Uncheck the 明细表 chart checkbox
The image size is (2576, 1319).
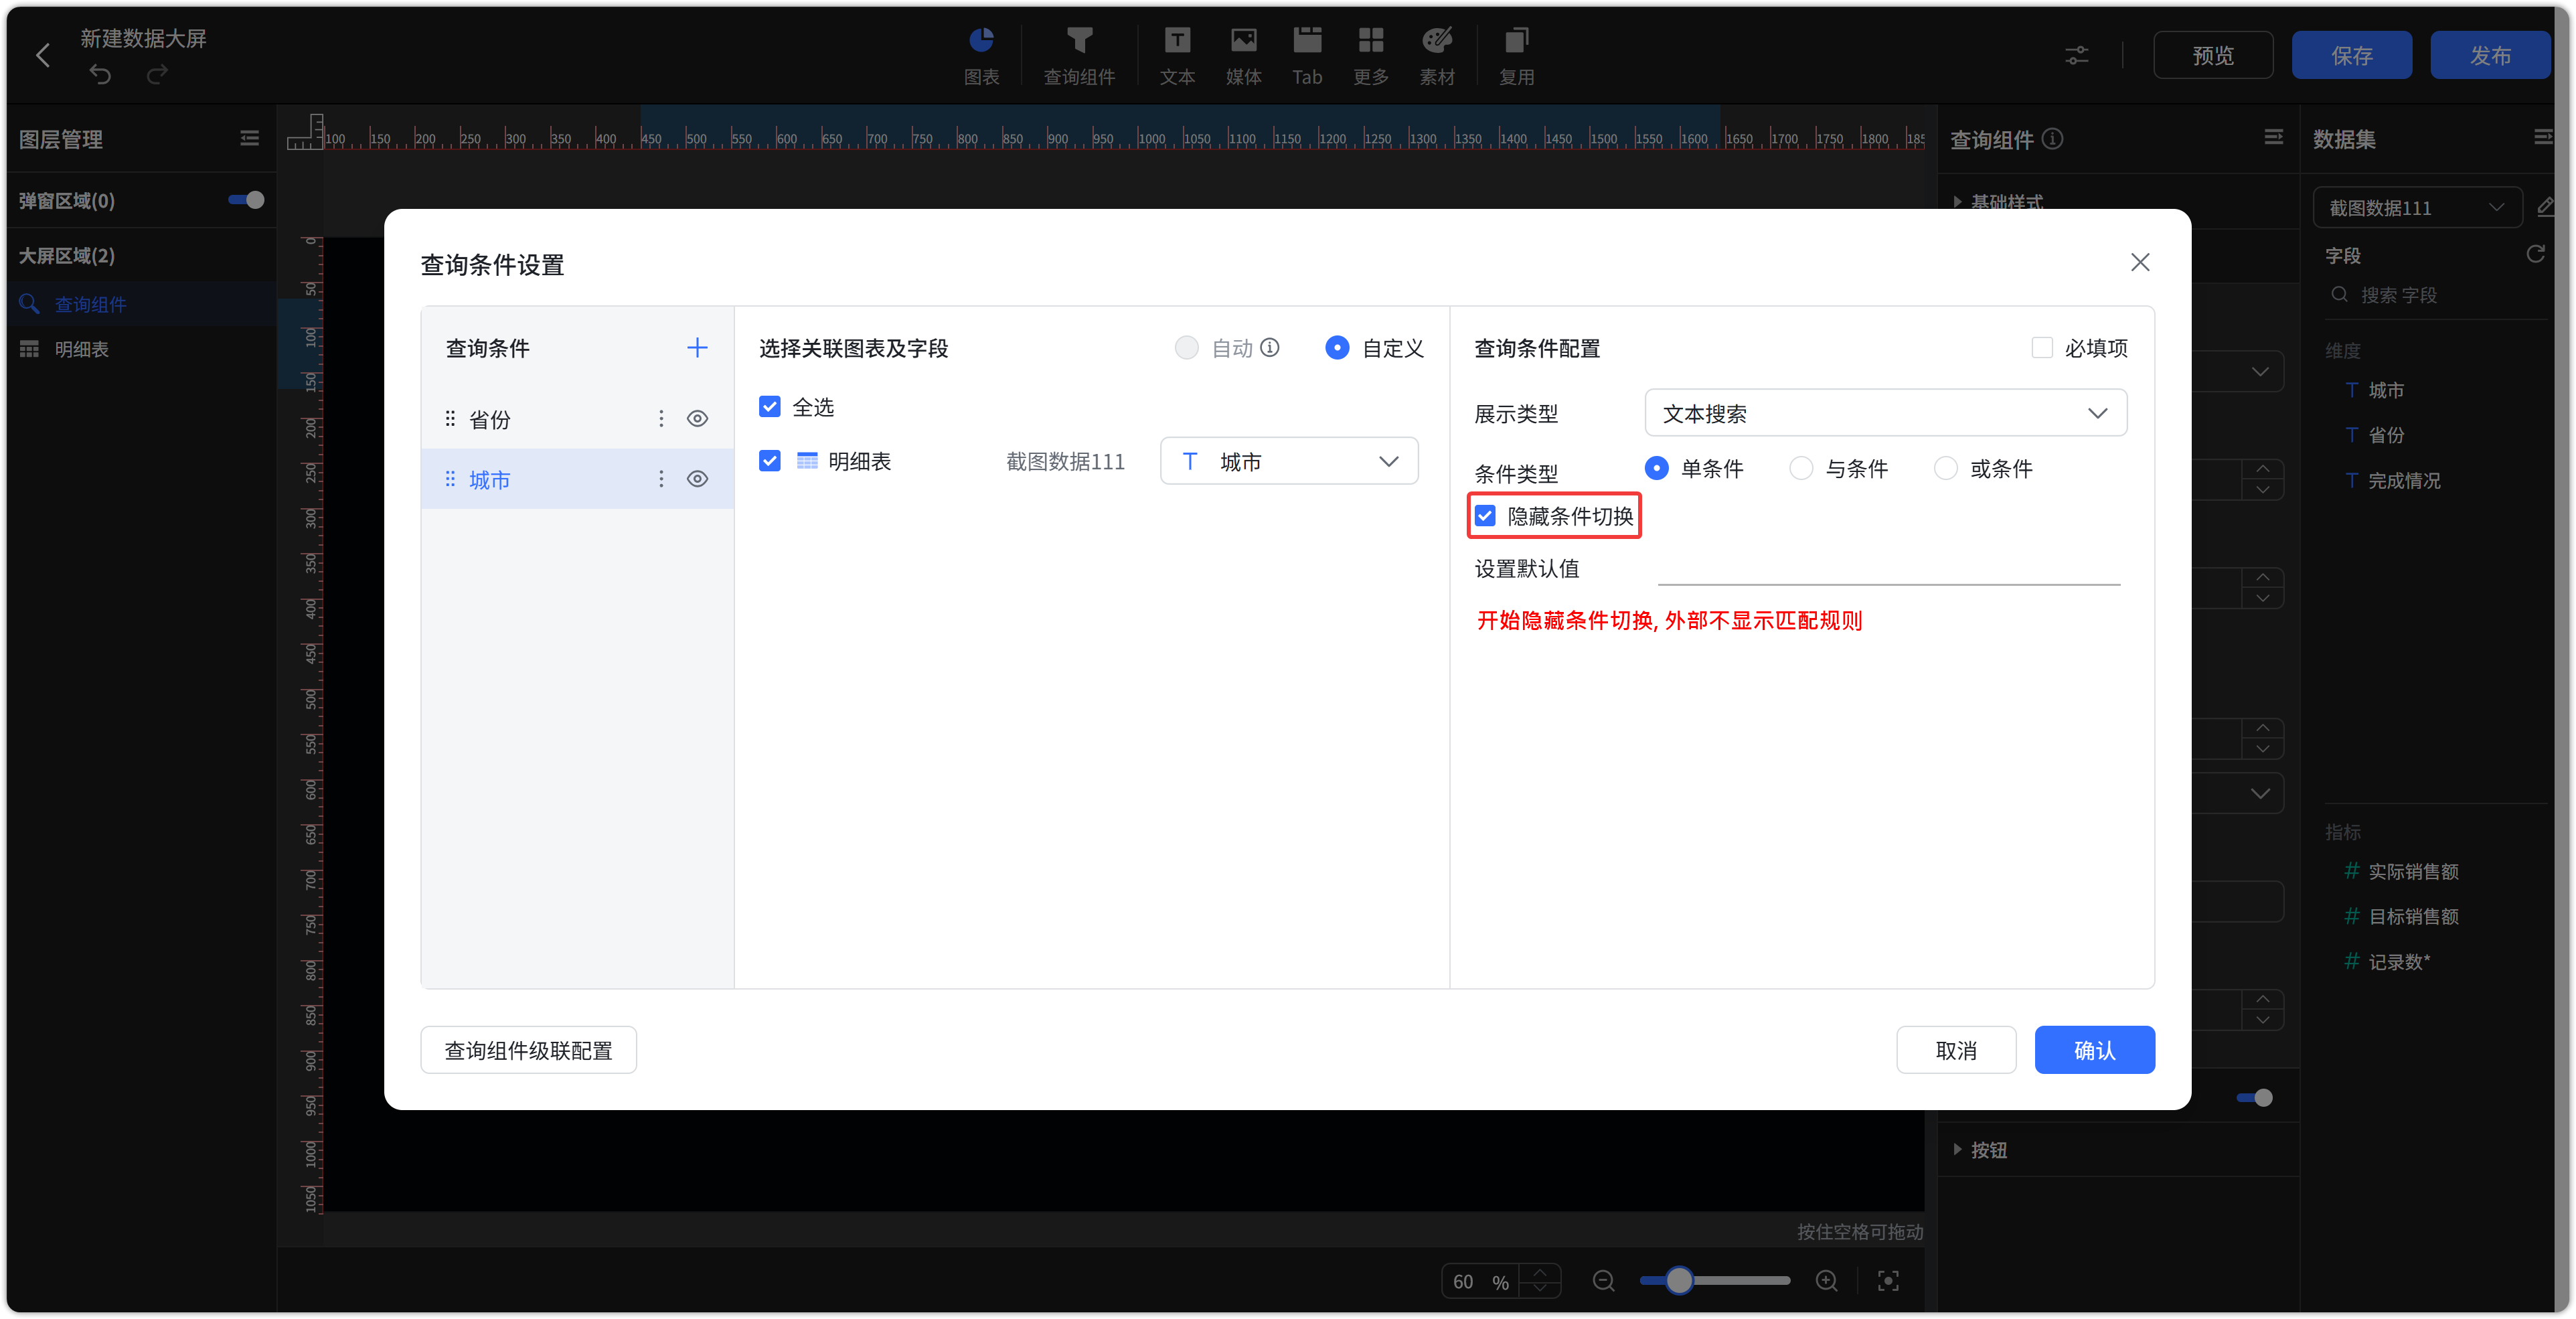click(x=769, y=461)
